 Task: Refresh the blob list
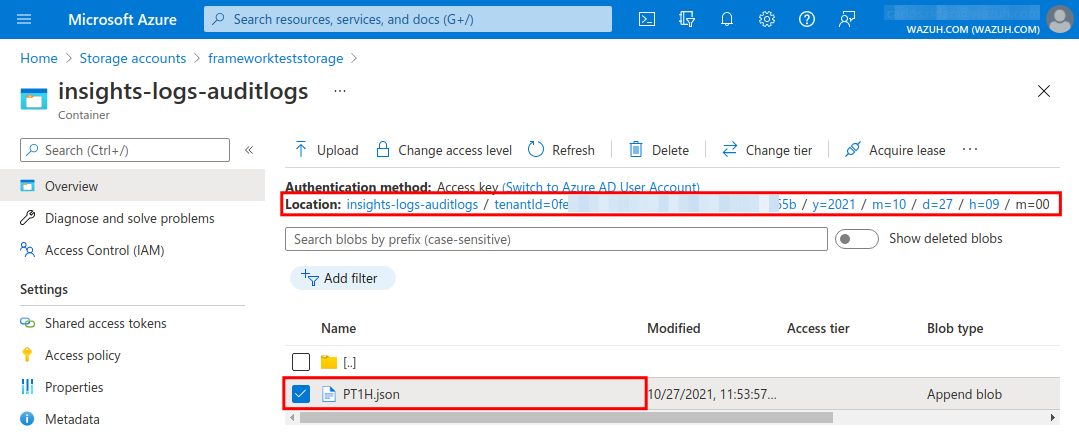(561, 150)
